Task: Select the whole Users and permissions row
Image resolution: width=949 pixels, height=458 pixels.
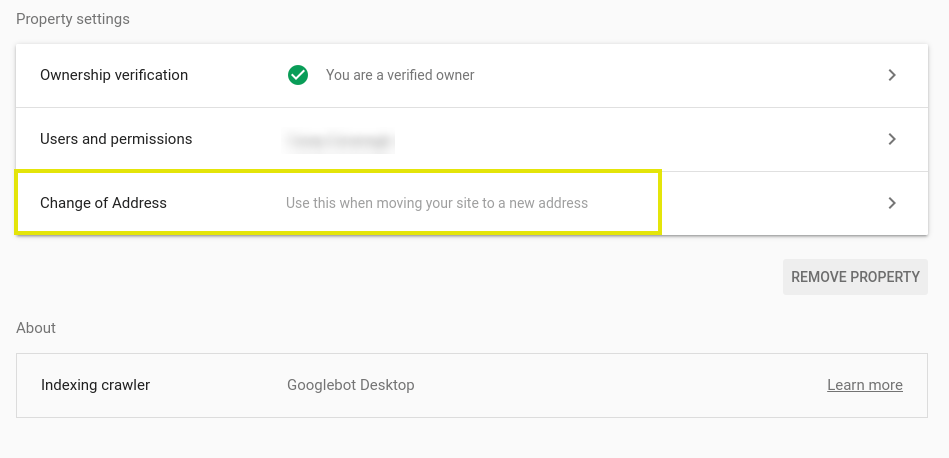Action: tap(600, 139)
